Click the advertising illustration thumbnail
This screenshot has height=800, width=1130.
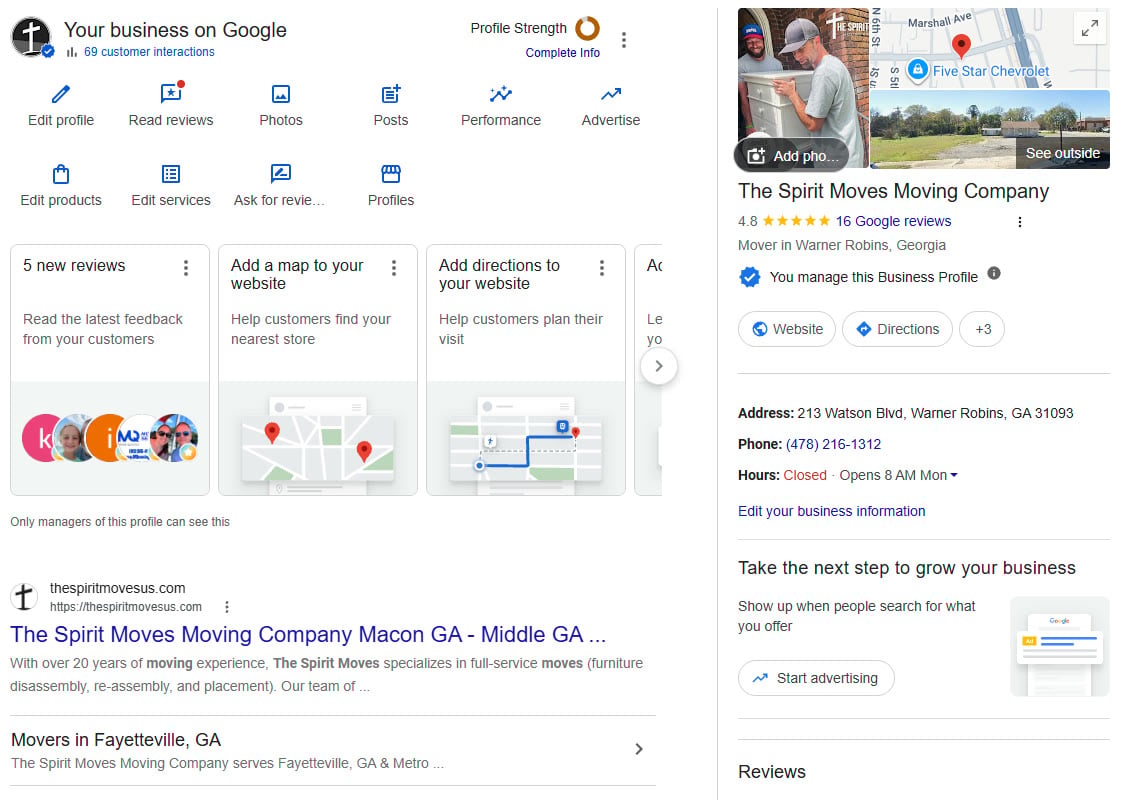[x=1060, y=646]
